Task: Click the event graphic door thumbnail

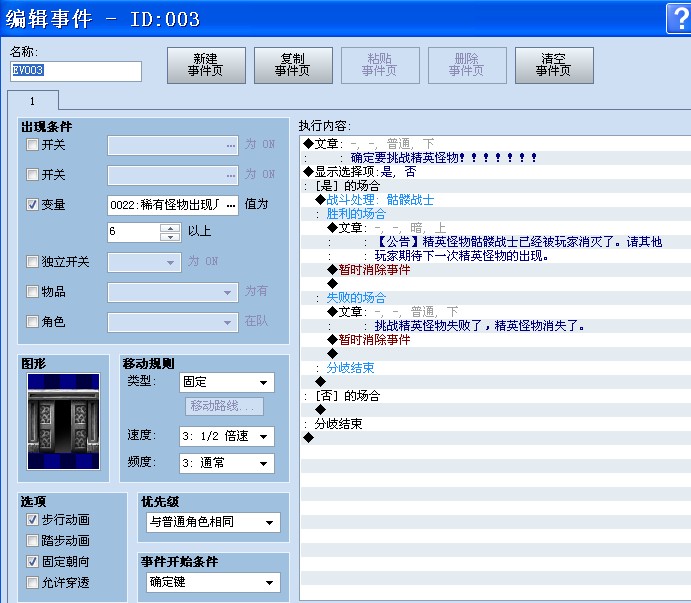Action: coord(63,421)
